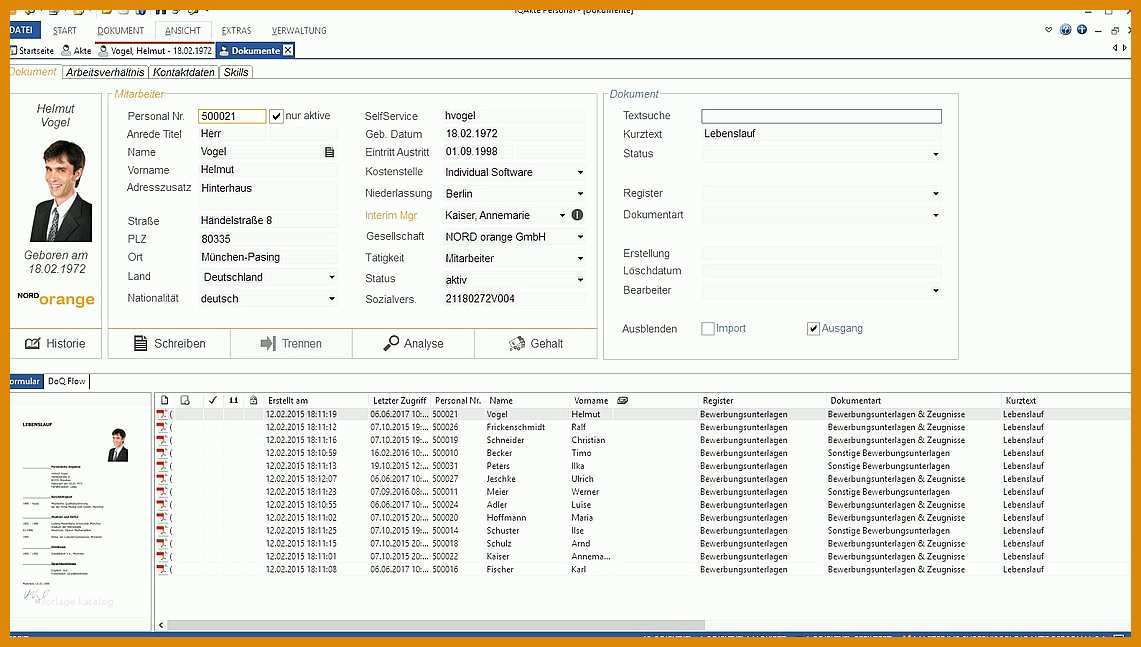Open the Land dropdown
Screen dimensions: 1141x647
[x=332, y=277]
